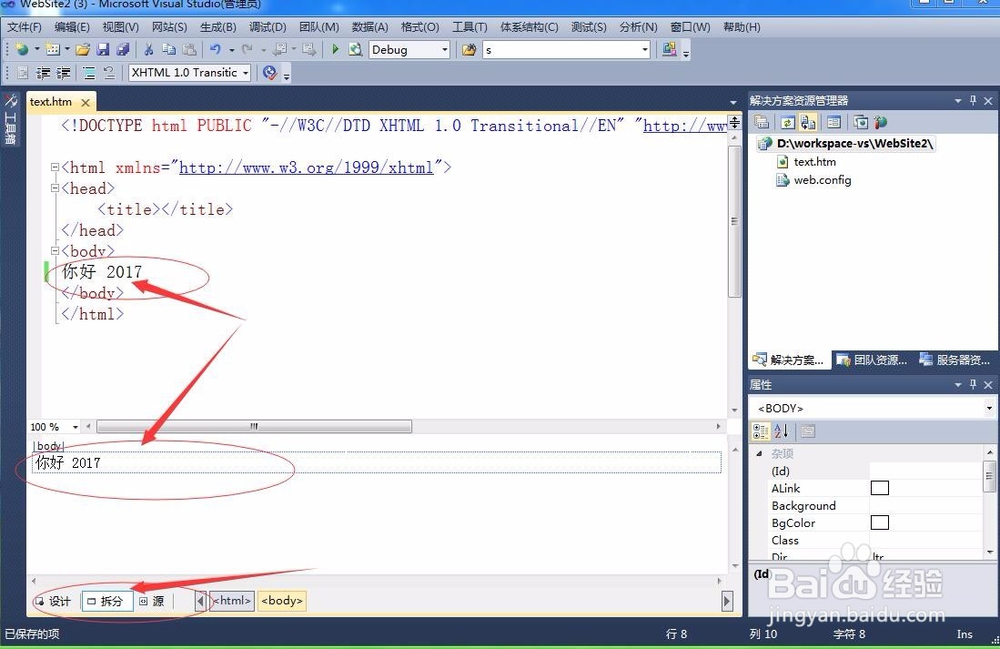Click the Comment Selection lines icon
The image size is (1000, 649).
(89, 73)
